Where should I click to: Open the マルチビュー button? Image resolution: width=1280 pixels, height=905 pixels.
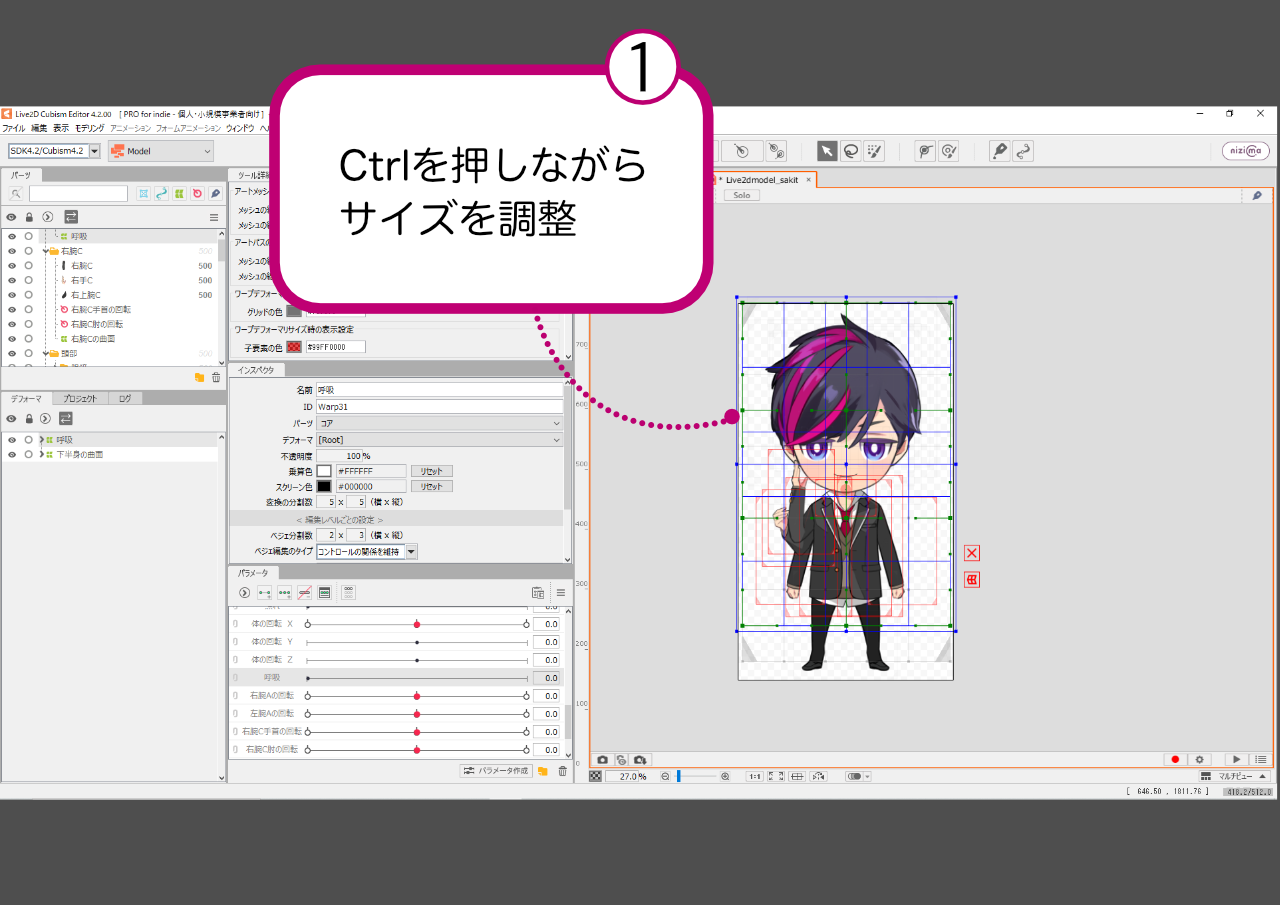(1234, 776)
